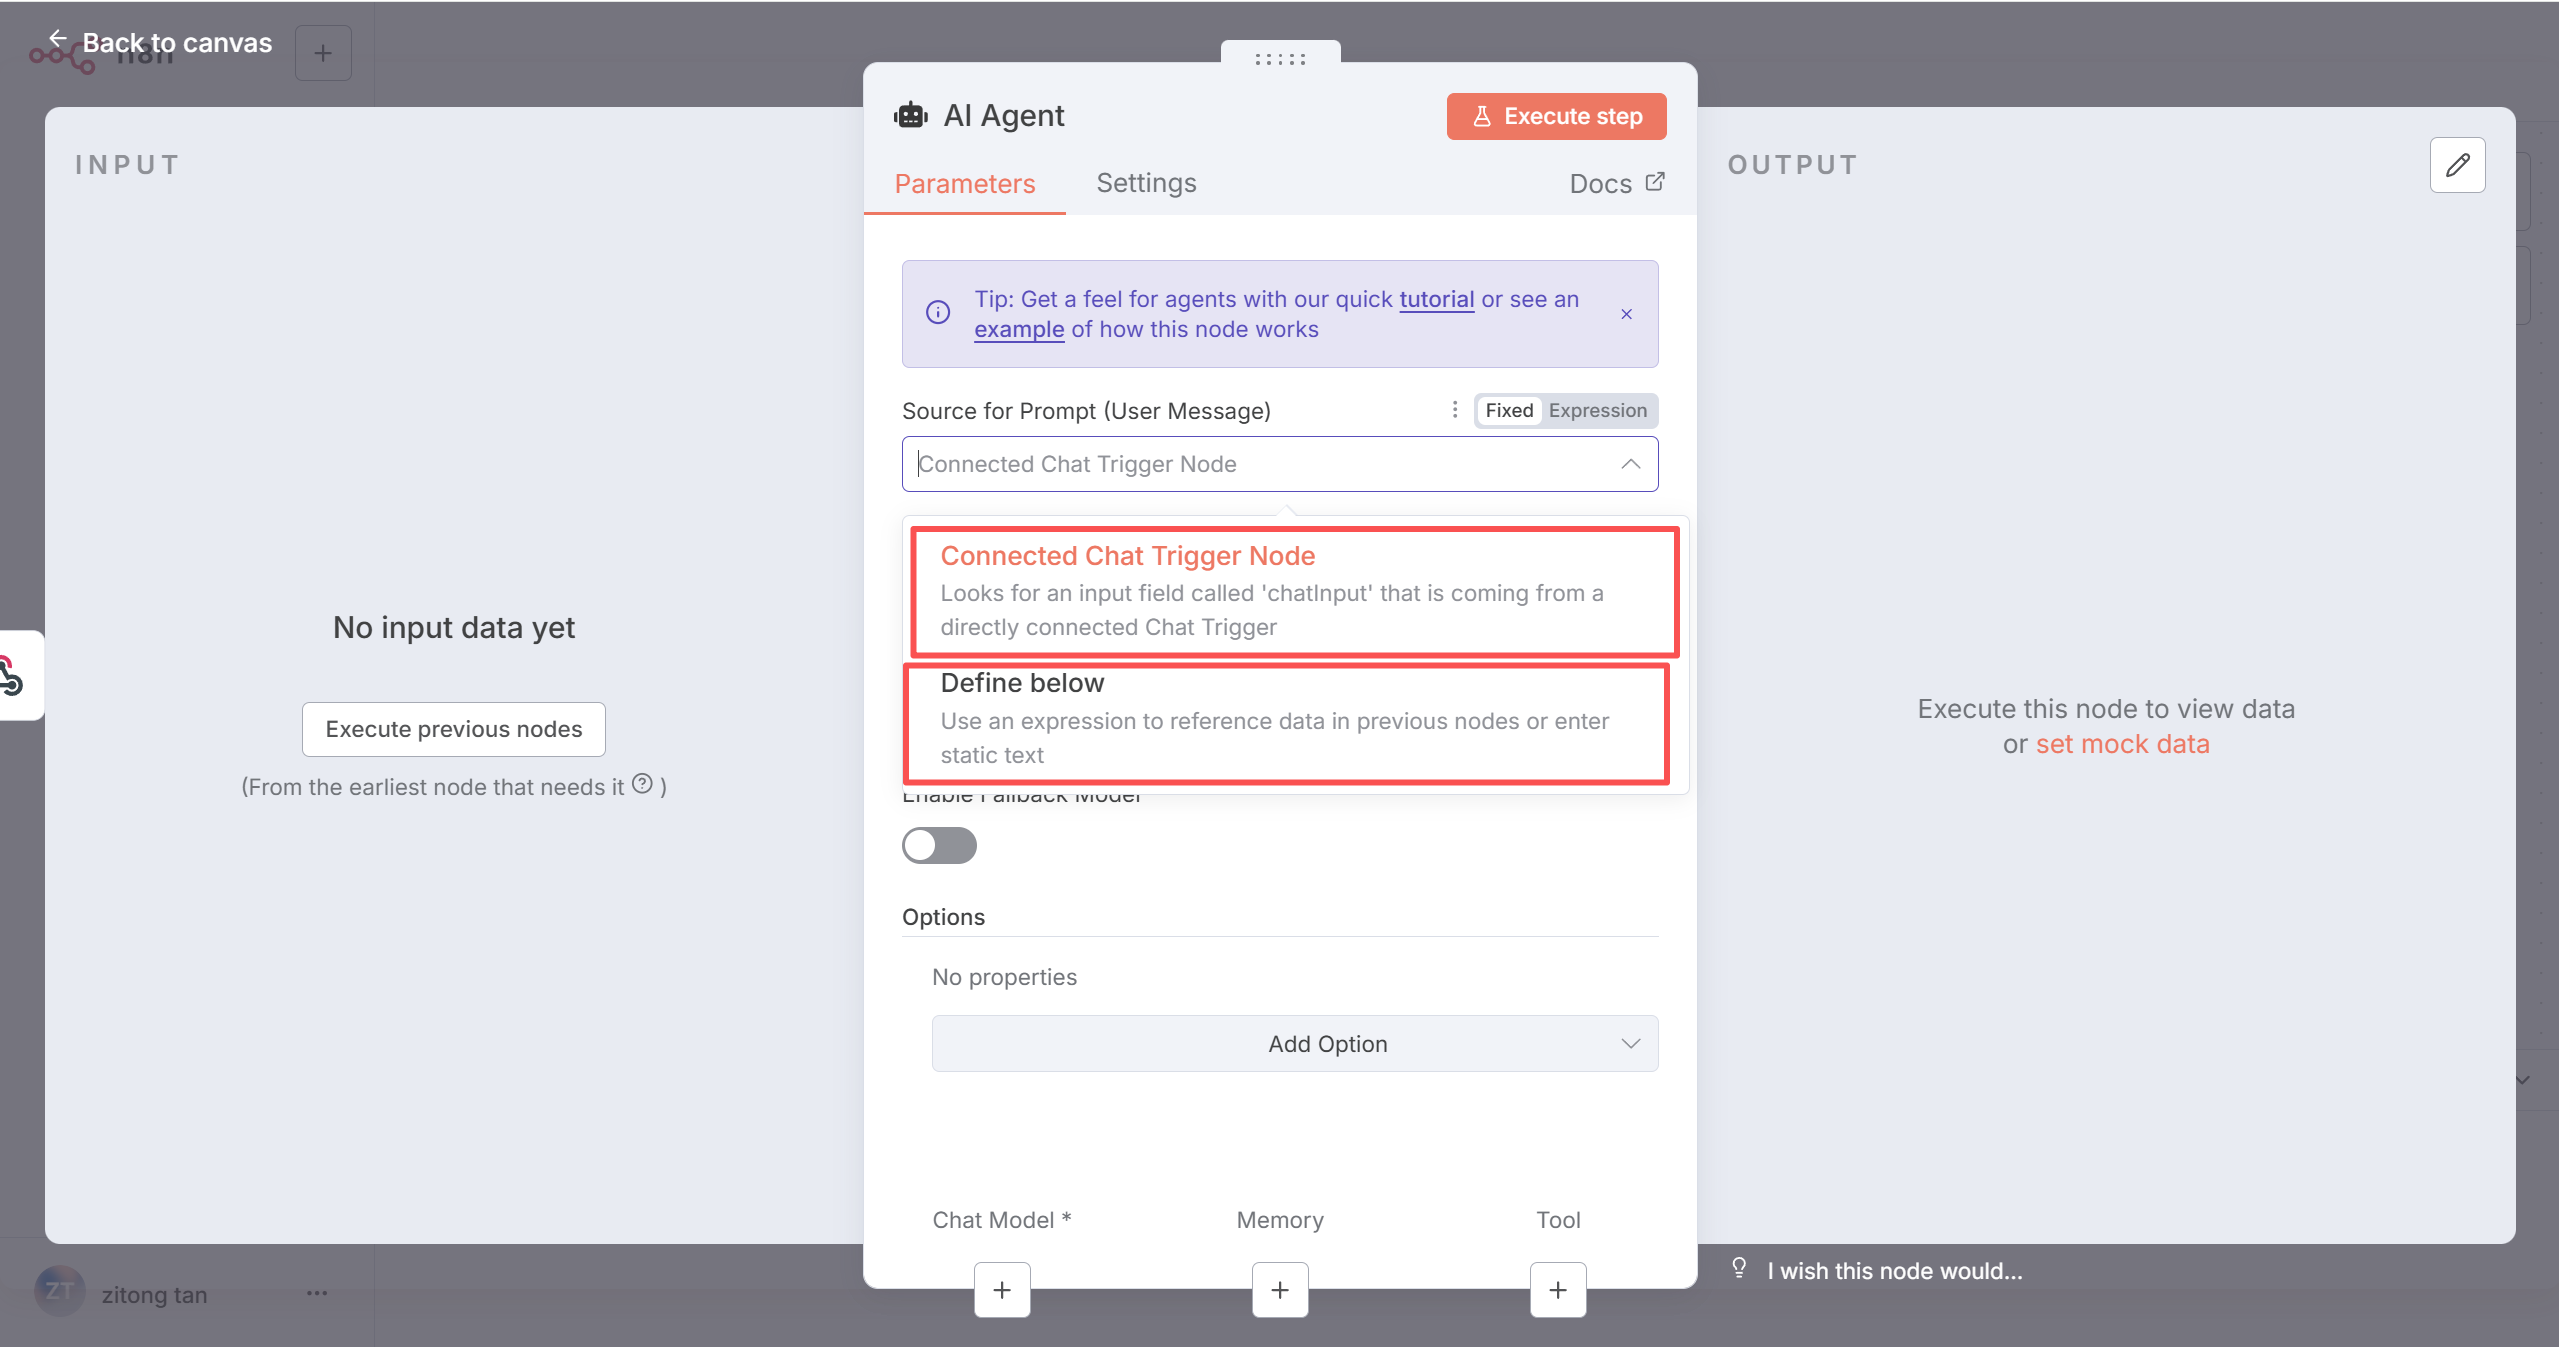Switch parameter mode to Expression
The height and width of the screenshot is (1347, 2559).
coord(1597,410)
